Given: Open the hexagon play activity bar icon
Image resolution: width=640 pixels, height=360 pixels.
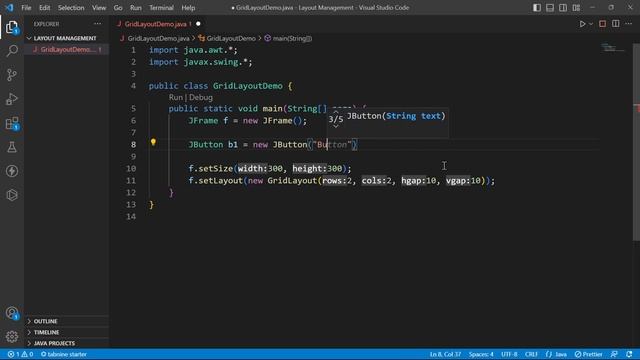Looking at the screenshot, I should 12,195.
